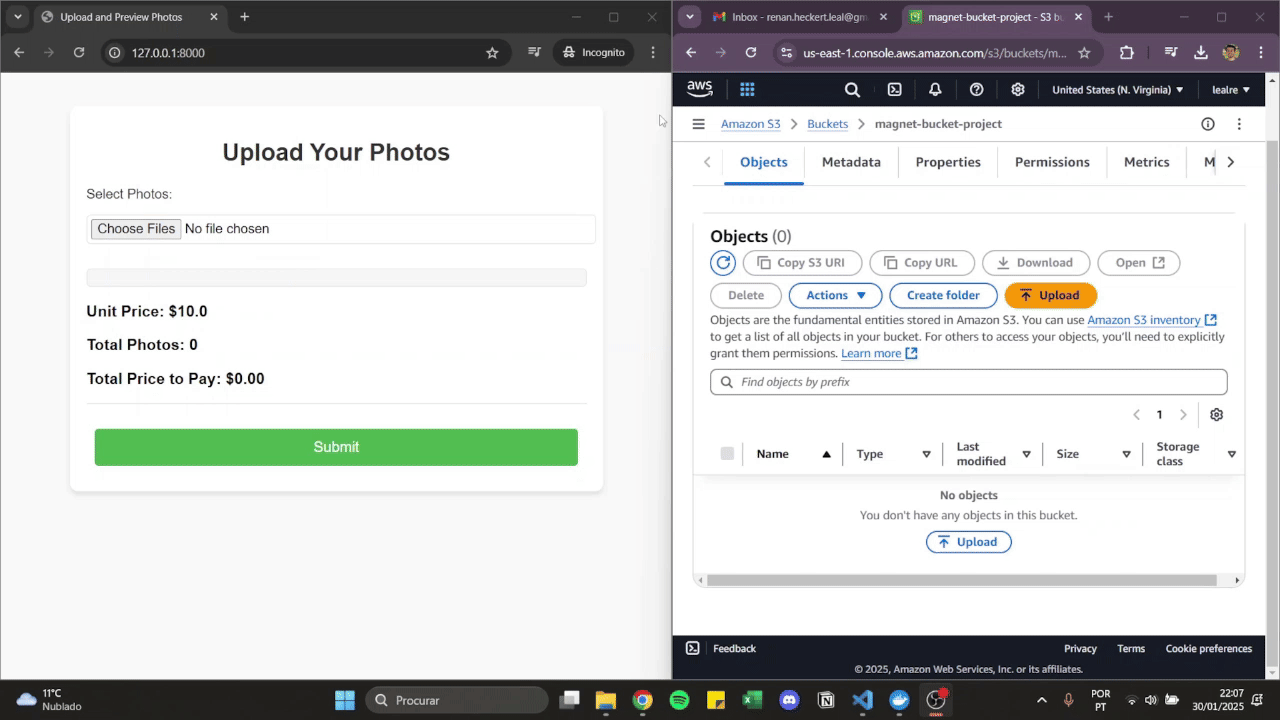Open the Windows Start menu
Image resolution: width=1280 pixels, height=720 pixels.
[x=344, y=700]
